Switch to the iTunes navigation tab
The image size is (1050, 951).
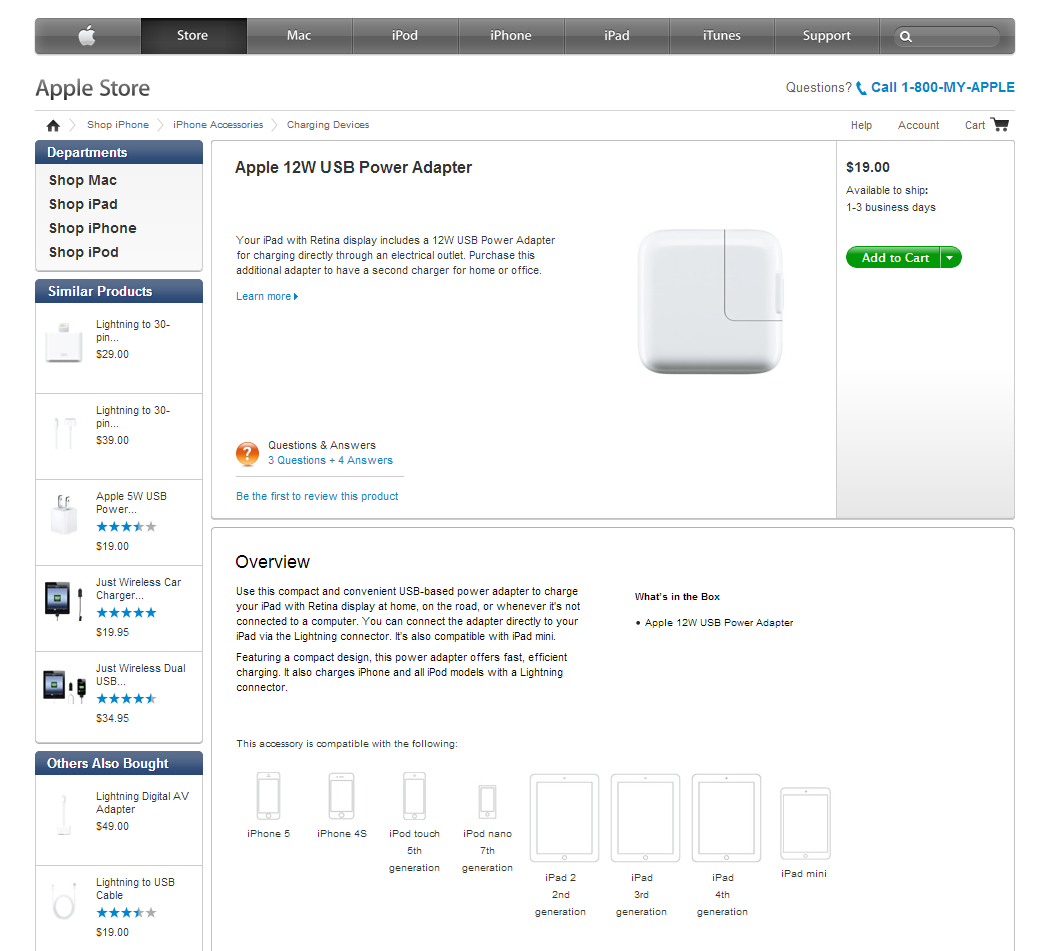pyautogui.click(x=721, y=36)
